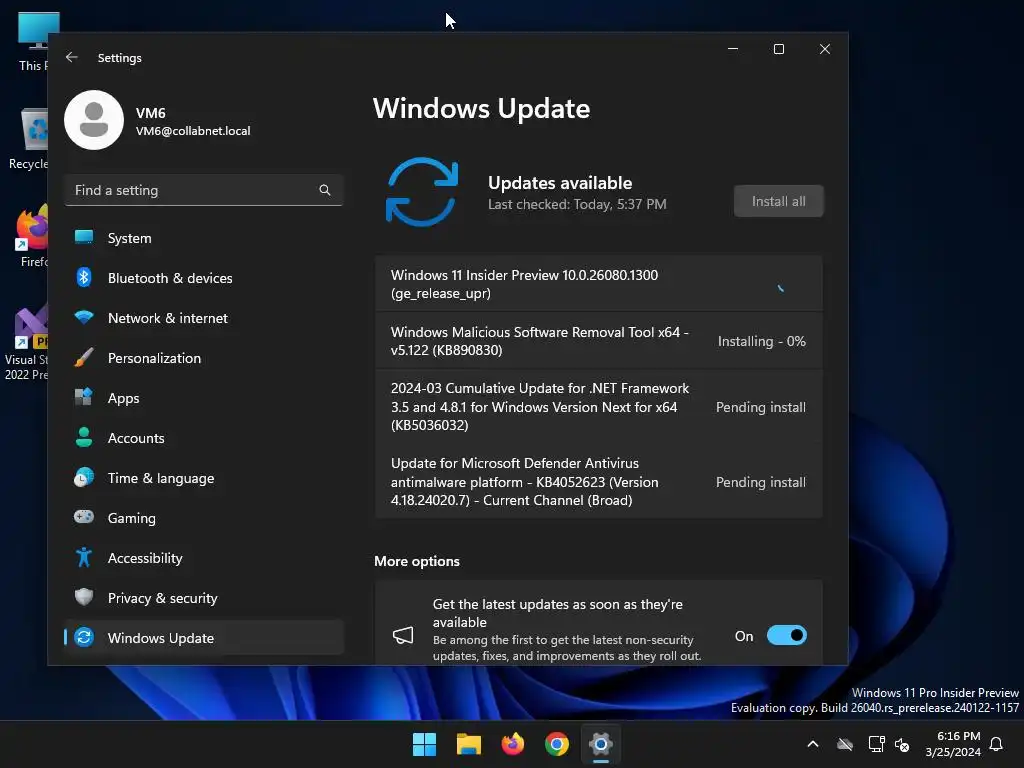This screenshot has height=768, width=1024.
Task: Click the More options heading
Action: point(417,561)
